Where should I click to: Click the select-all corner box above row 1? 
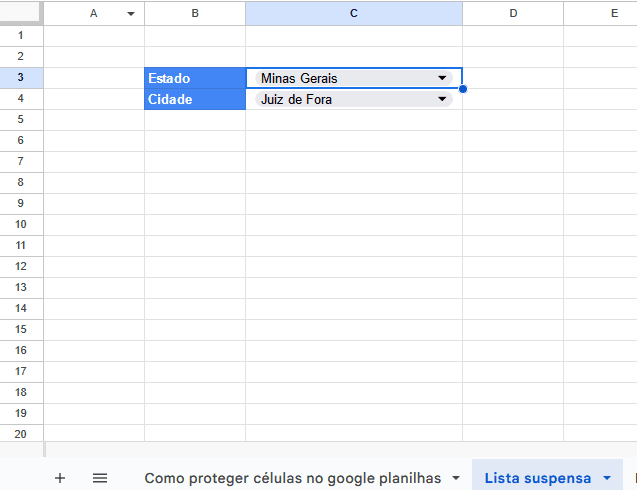point(21,13)
